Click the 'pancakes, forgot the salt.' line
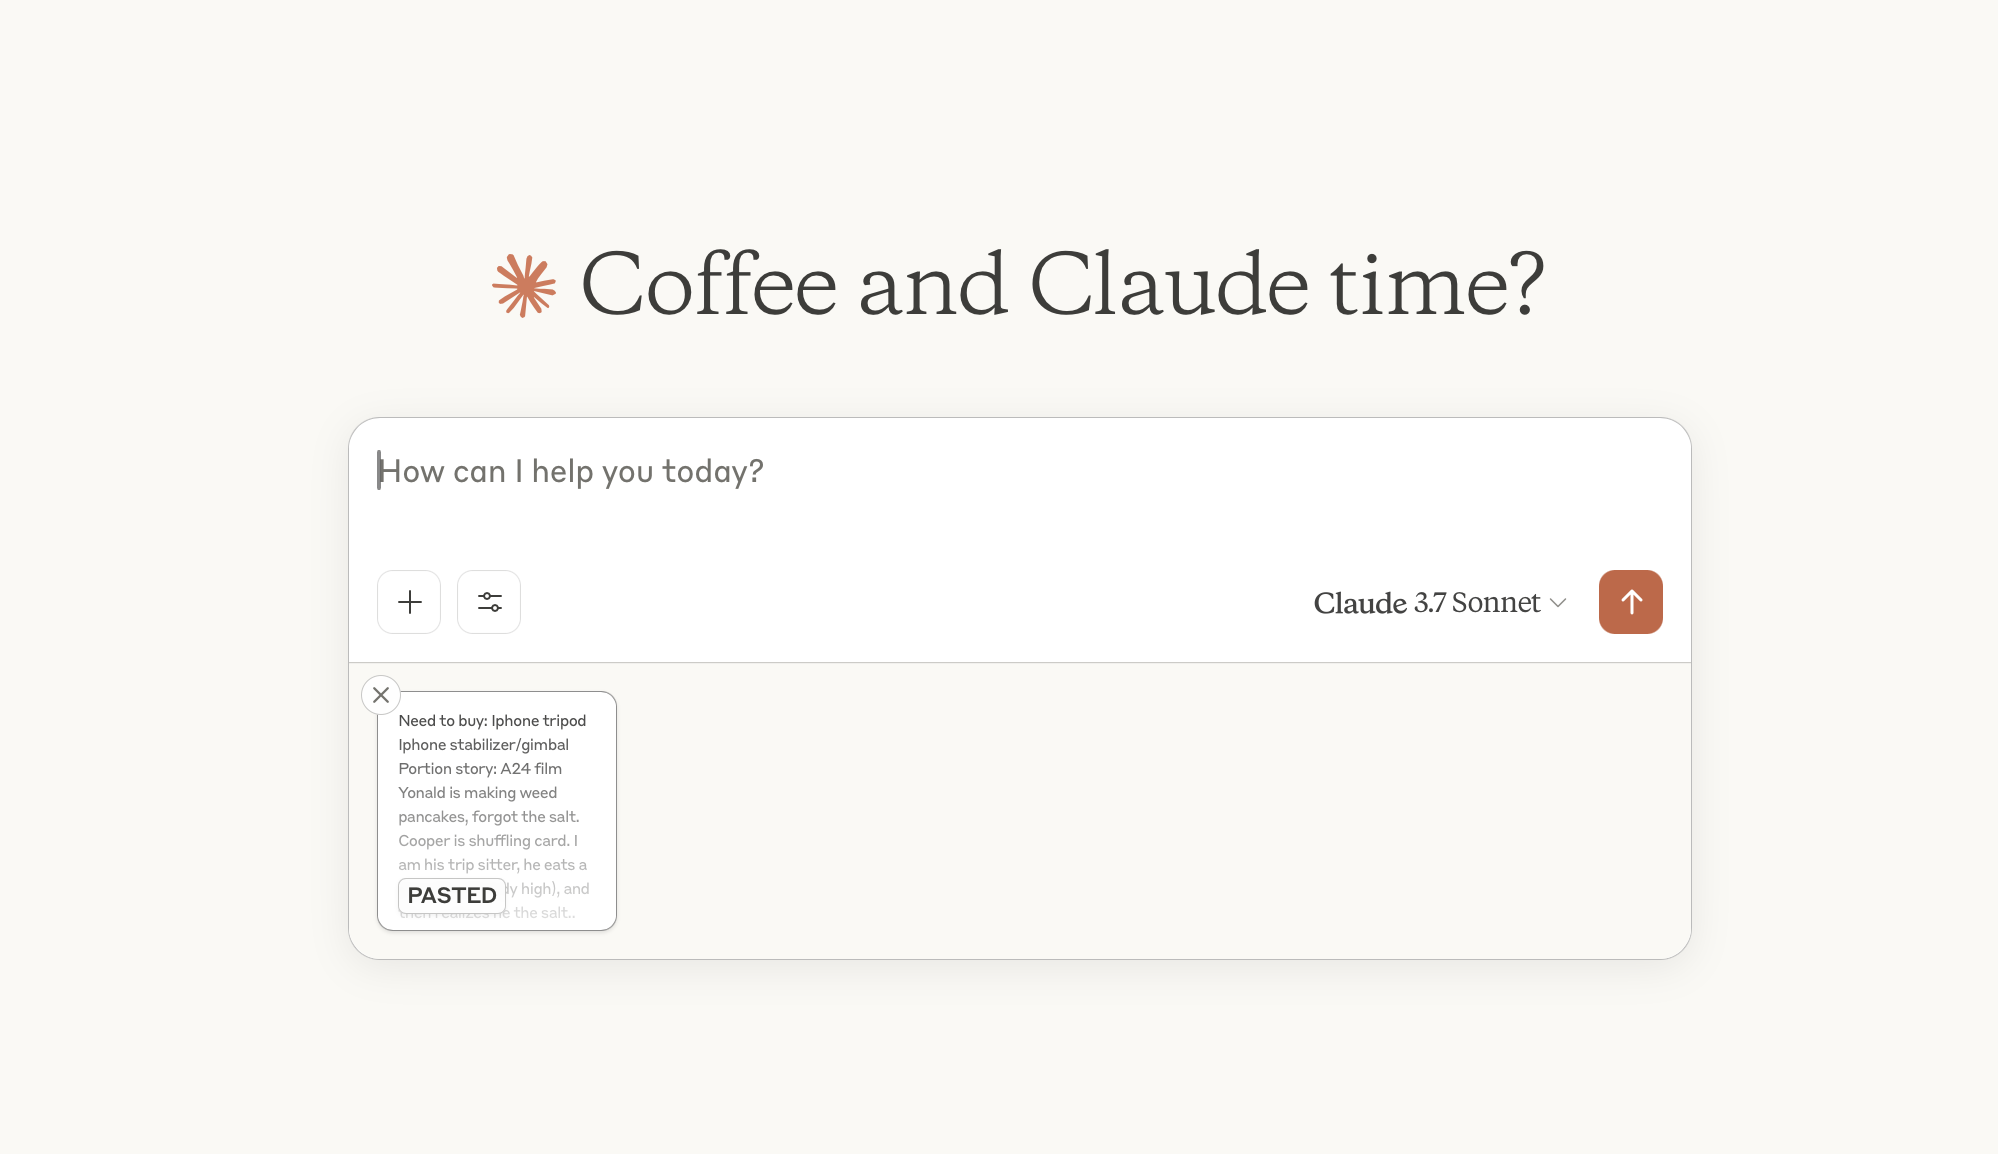The width and height of the screenshot is (1998, 1154). pos(488,817)
